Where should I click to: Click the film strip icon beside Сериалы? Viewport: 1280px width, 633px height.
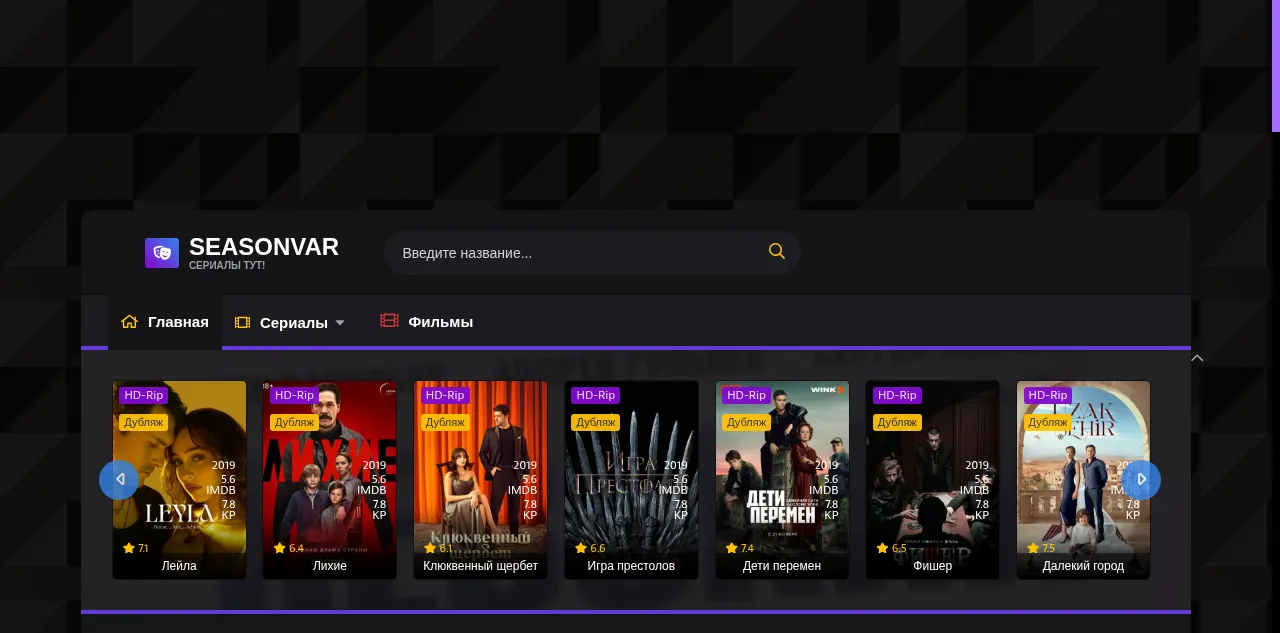[x=242, y=323]
